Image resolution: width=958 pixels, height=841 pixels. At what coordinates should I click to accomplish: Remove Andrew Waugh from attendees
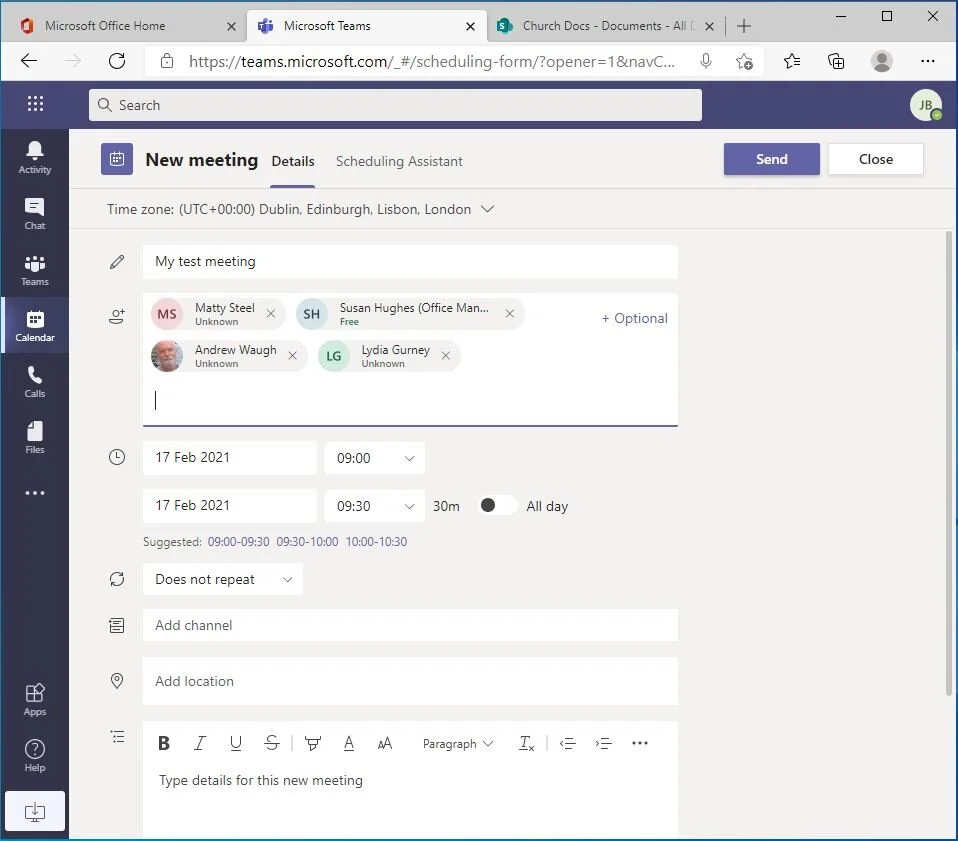coord(293,355)
